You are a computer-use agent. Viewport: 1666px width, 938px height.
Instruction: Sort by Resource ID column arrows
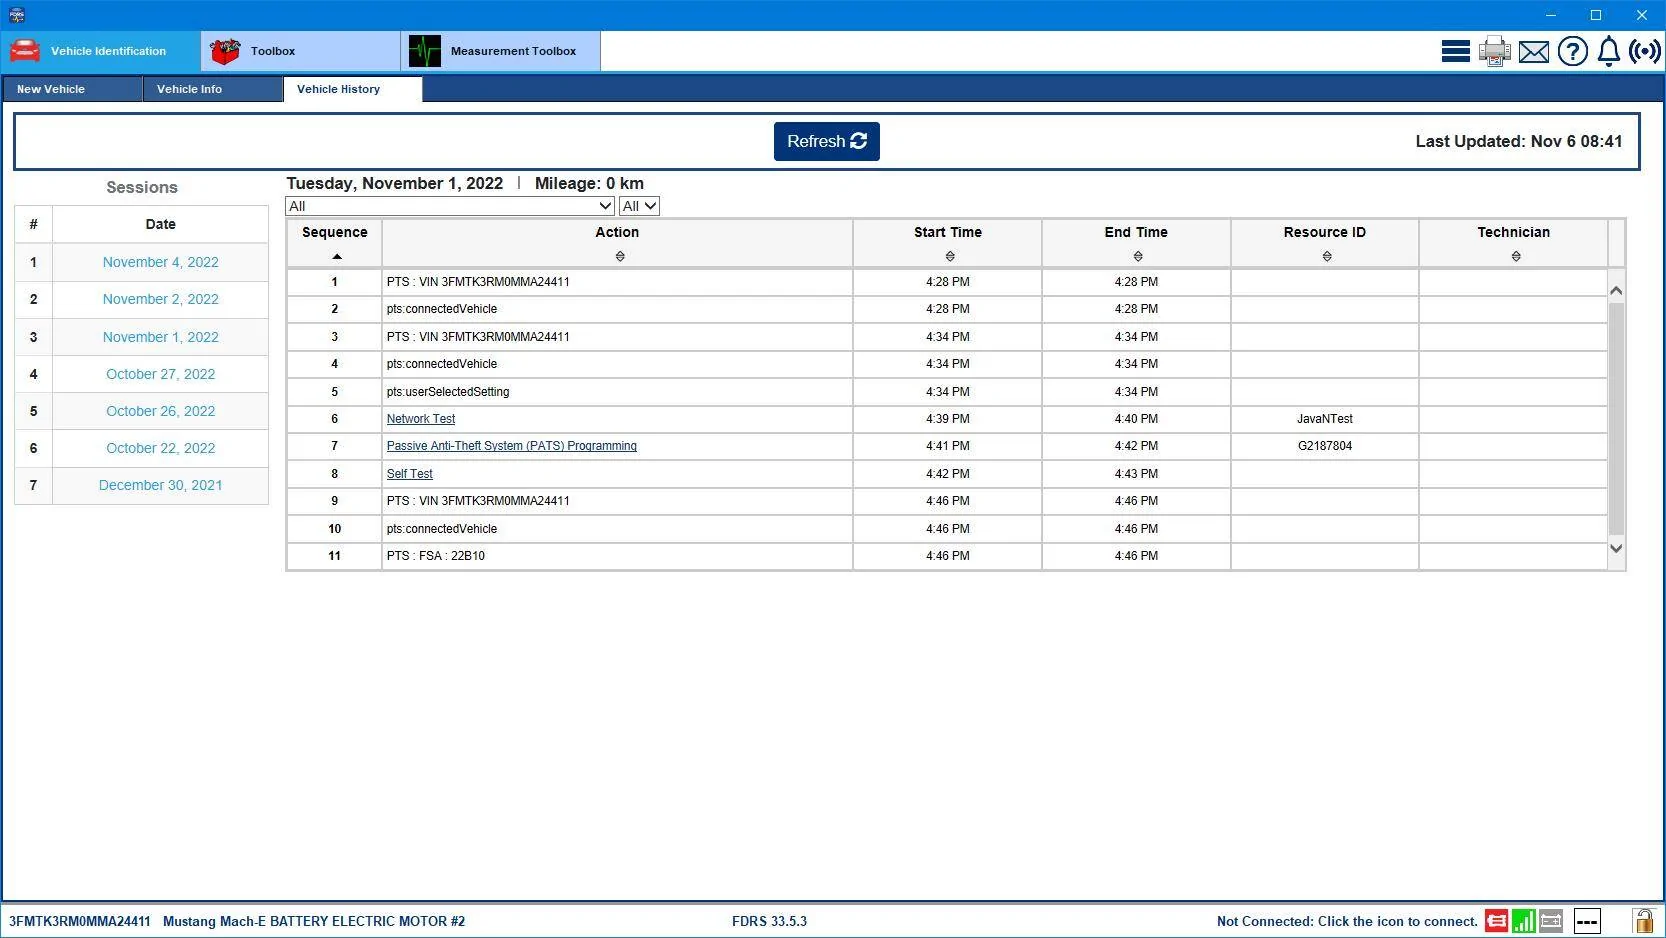(1327, 257)
